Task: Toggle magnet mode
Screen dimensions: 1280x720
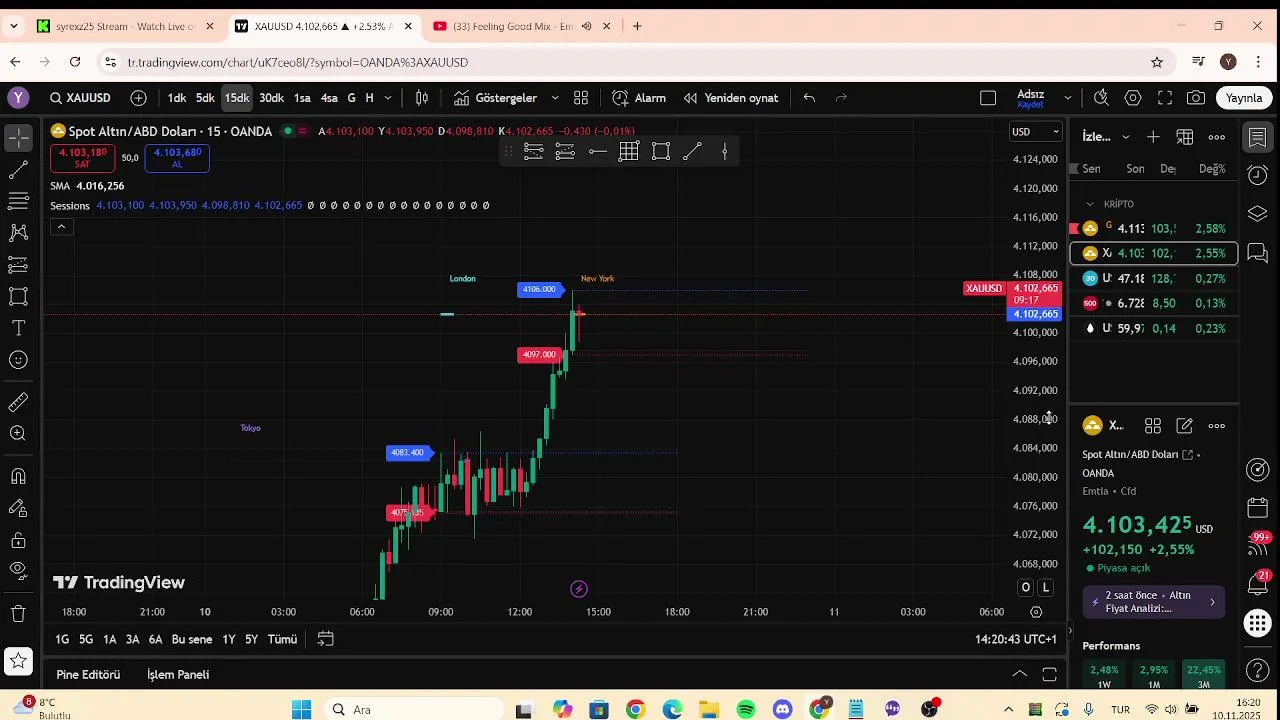Action: pyautogui.click(x=18, y=476)
